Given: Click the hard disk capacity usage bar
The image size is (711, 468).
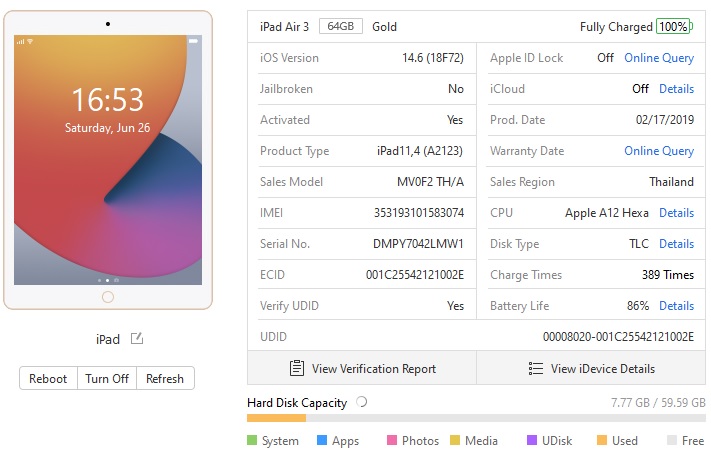Looking at the screenshot, I should pyautogui.click(x=476, y=418).
